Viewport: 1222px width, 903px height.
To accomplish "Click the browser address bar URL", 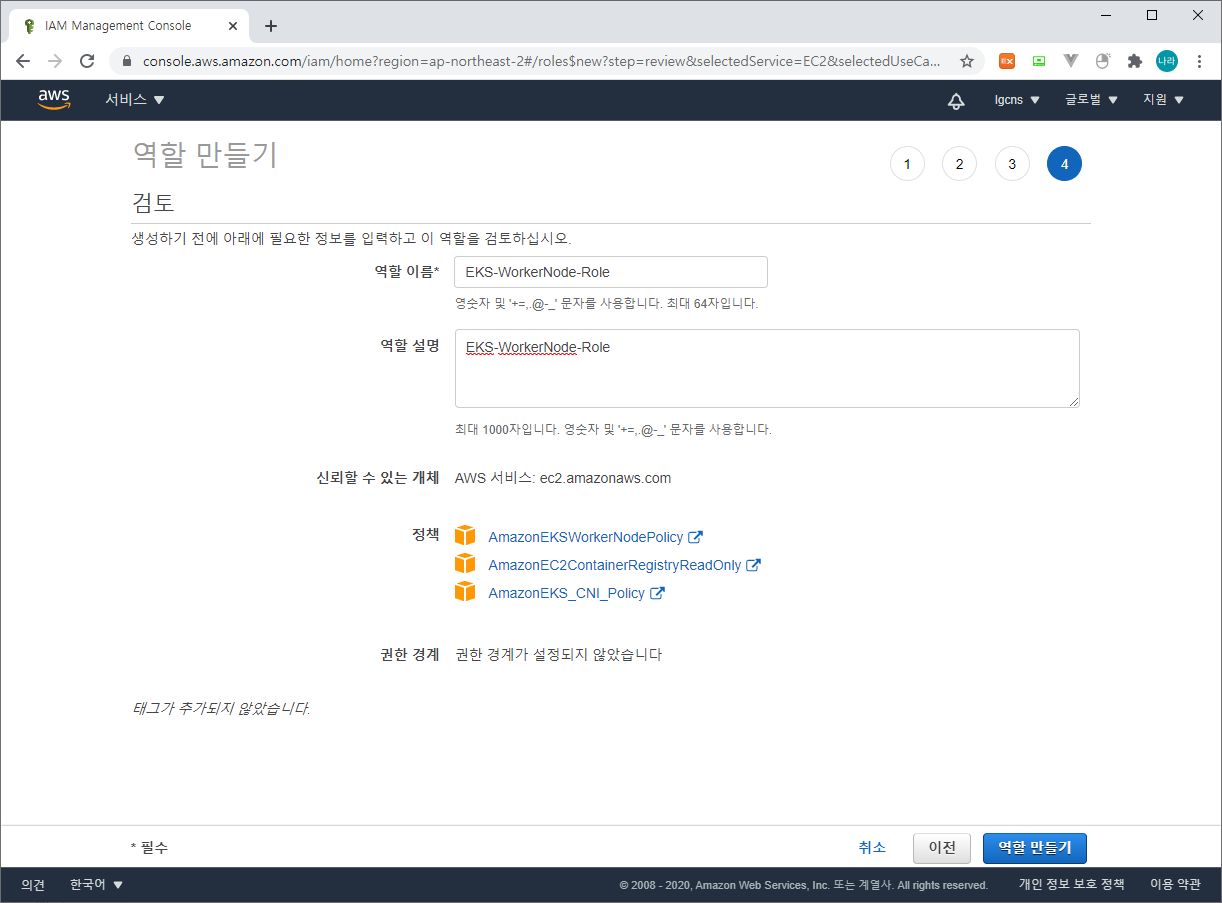I will 541,61.
